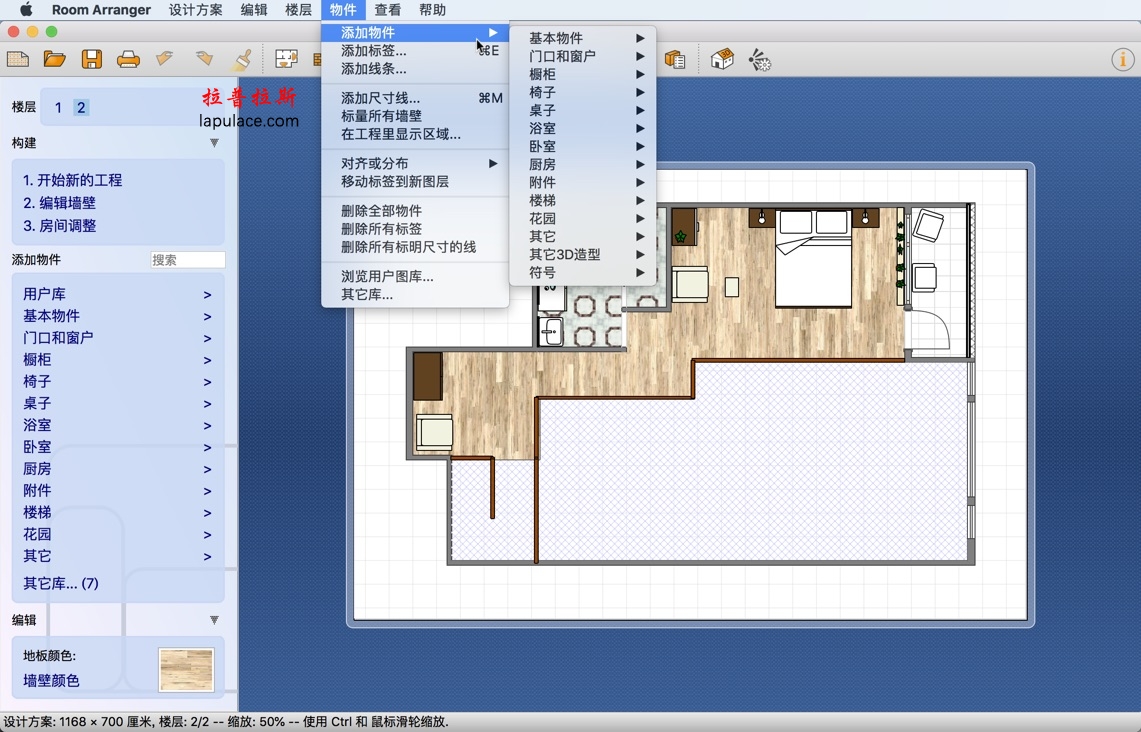Choose 其它库... in the 物件 menu
This screenshot has width=1141, height=732.
pyautogui.click(x=415, y=295)
